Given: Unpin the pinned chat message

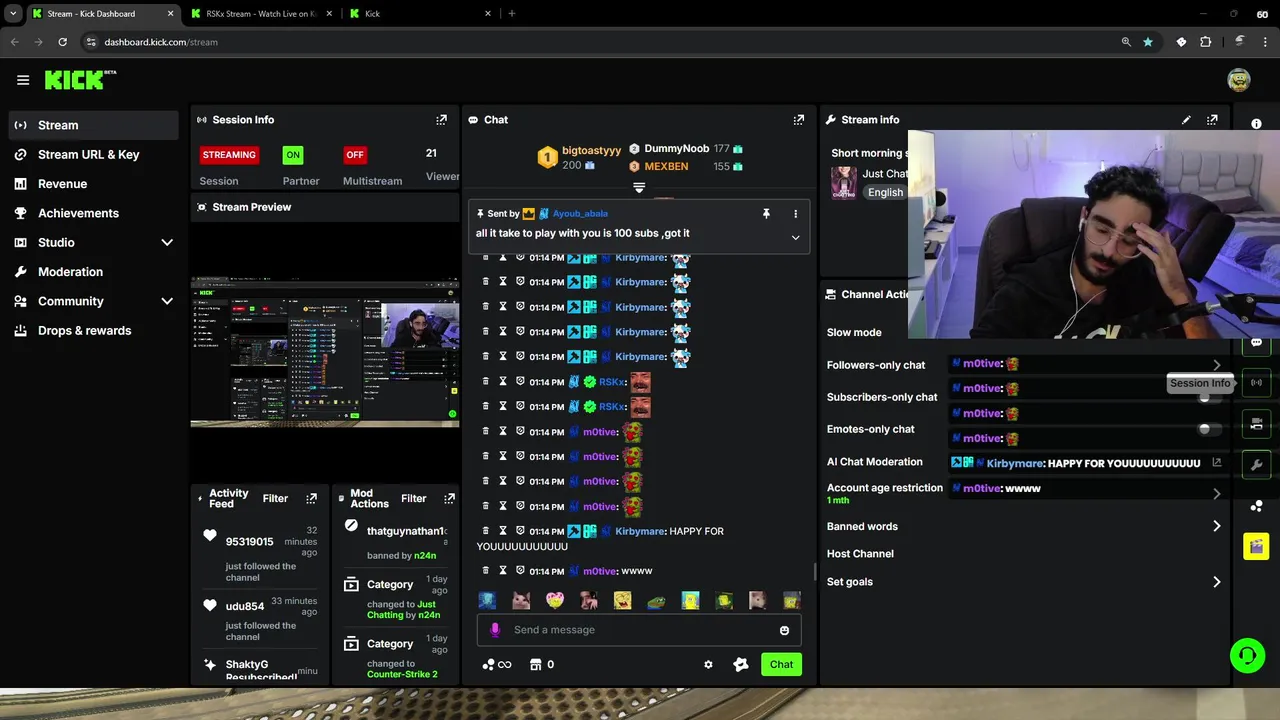Looking at the screenshot, I should pos(766,214).
